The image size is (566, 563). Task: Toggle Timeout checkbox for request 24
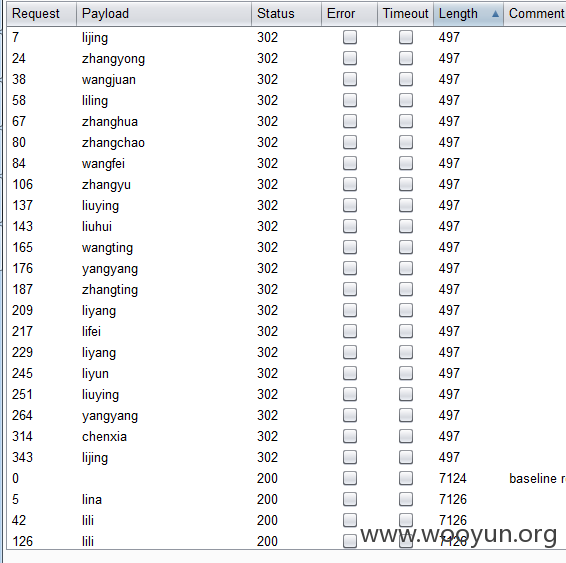click(406, 58)
